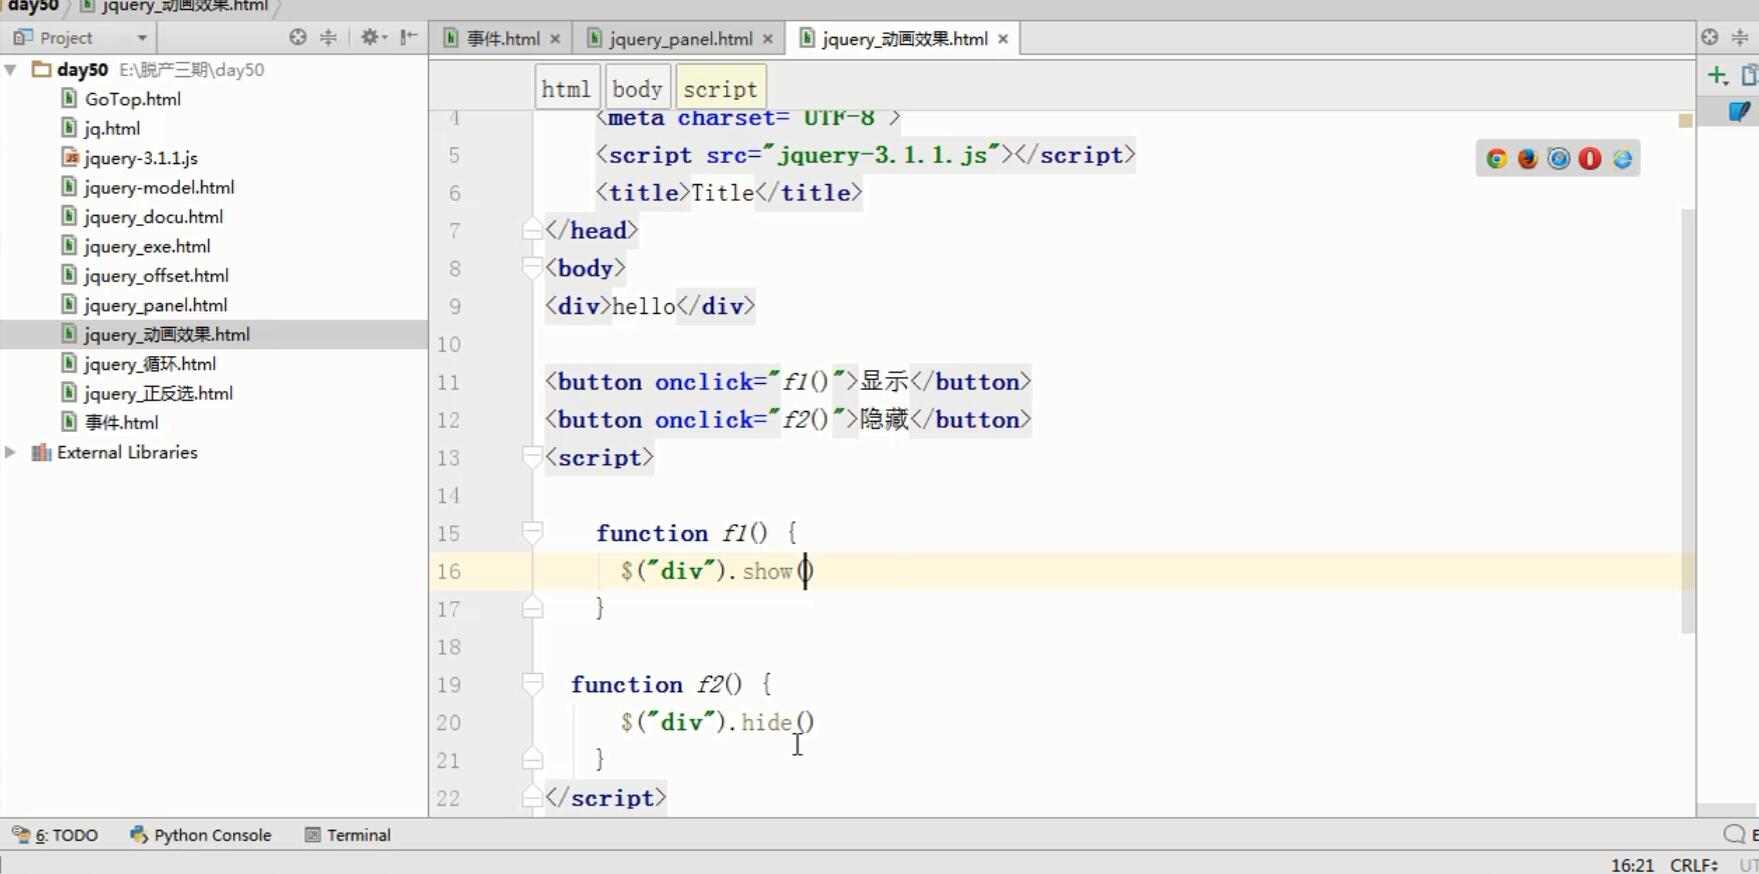Select jquery_exe.html file
The image size is (1759, 874).
[x=147, y=246]
